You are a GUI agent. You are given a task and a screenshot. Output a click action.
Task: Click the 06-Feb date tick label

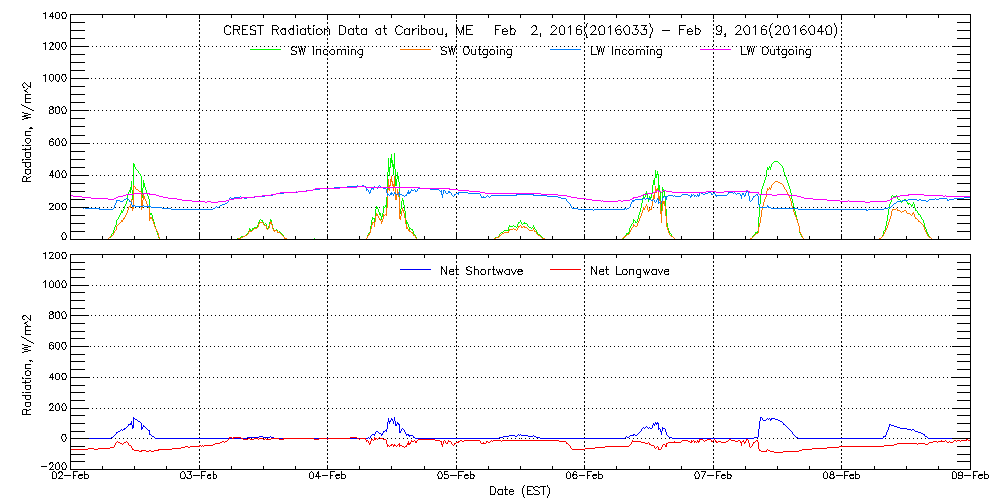(584, 477)
